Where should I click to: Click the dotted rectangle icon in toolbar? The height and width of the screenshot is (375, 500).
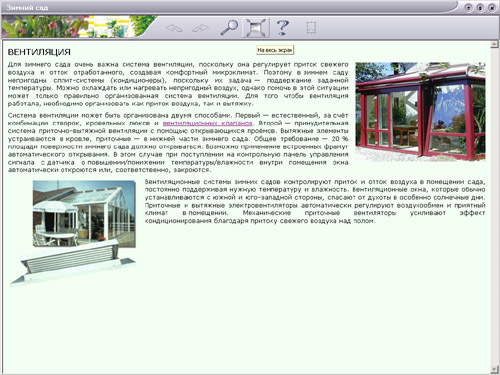click(311, 28)
